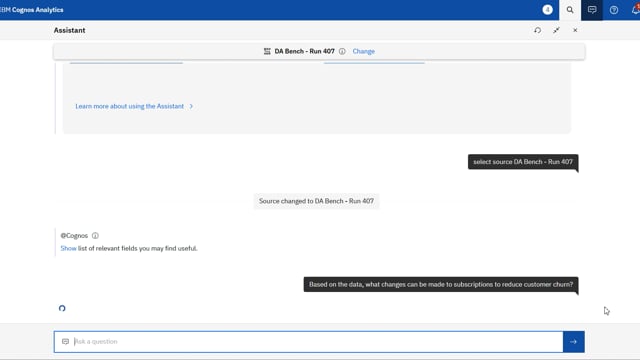Click info icon next to DA Bench - Run 407
Viewport: 640px width, 360px height.
342,51
